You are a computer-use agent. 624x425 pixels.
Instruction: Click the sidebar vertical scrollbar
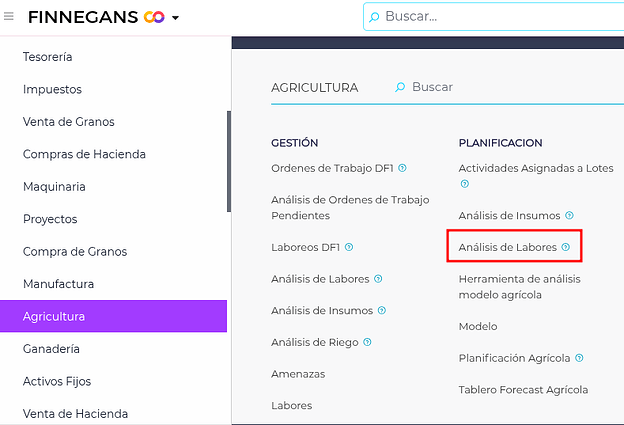[x=229, y=160]
